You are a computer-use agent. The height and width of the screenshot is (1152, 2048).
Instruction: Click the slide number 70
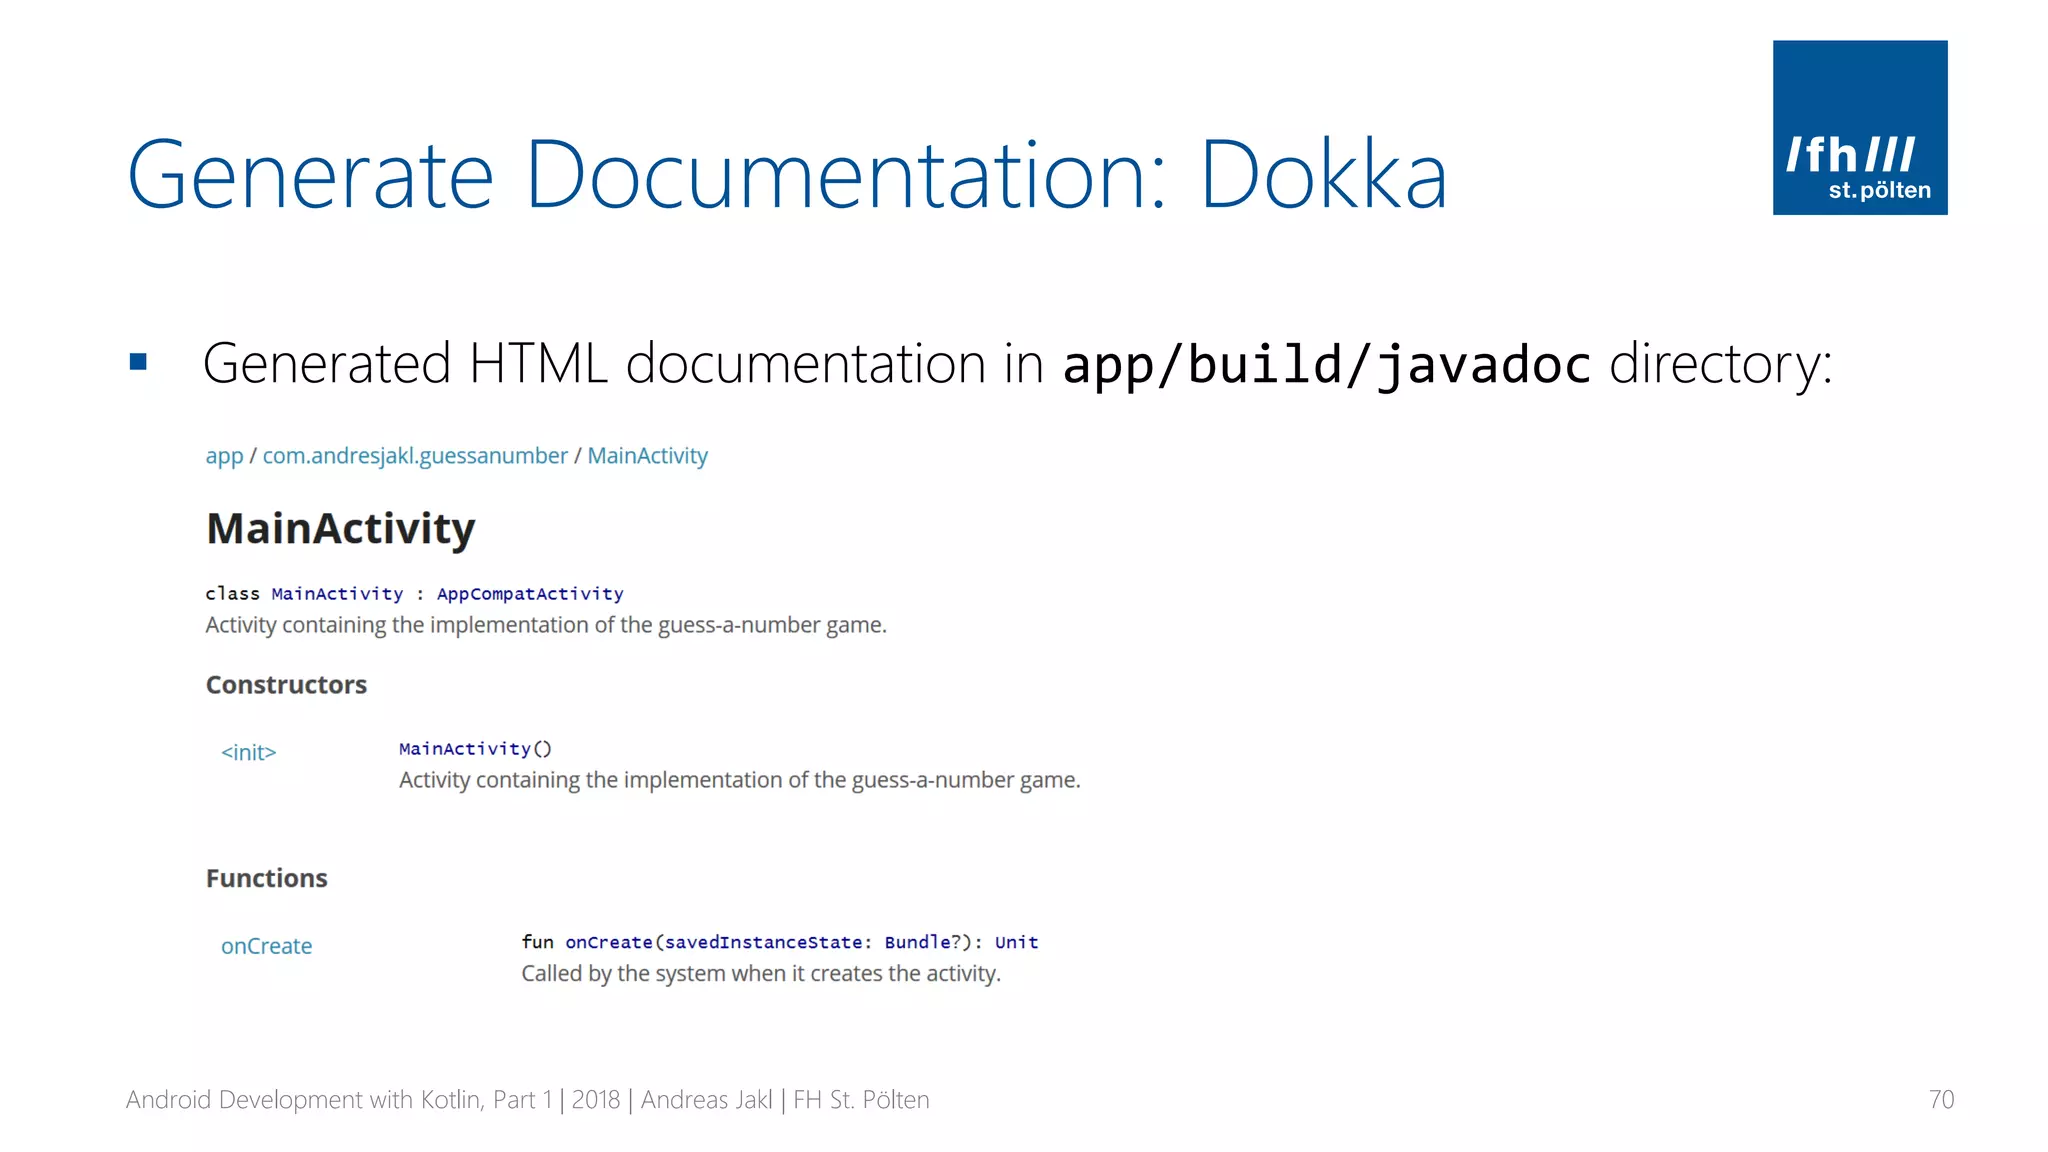click(1940, 1100)
